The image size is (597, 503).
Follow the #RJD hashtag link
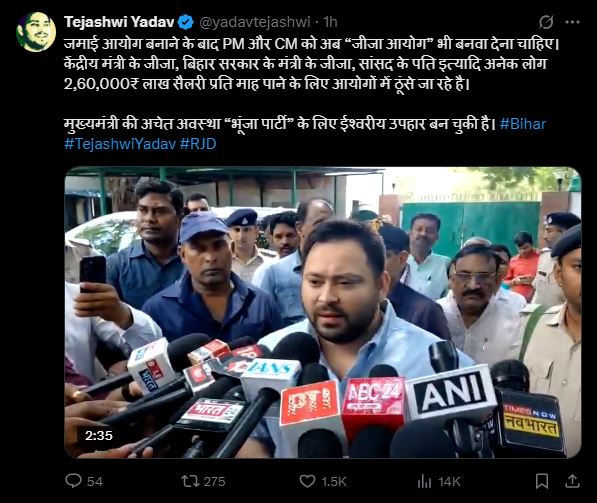[198, 144]
